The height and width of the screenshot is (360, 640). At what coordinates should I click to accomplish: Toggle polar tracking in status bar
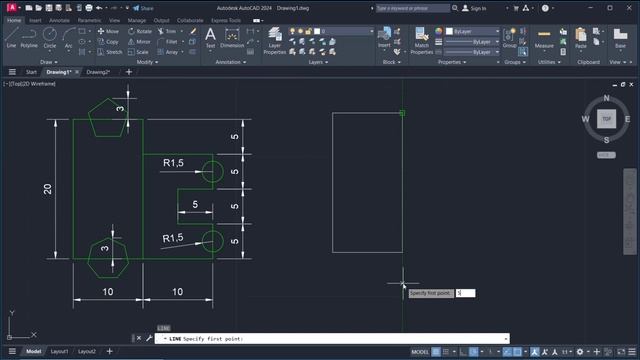[x=473, y=351]
